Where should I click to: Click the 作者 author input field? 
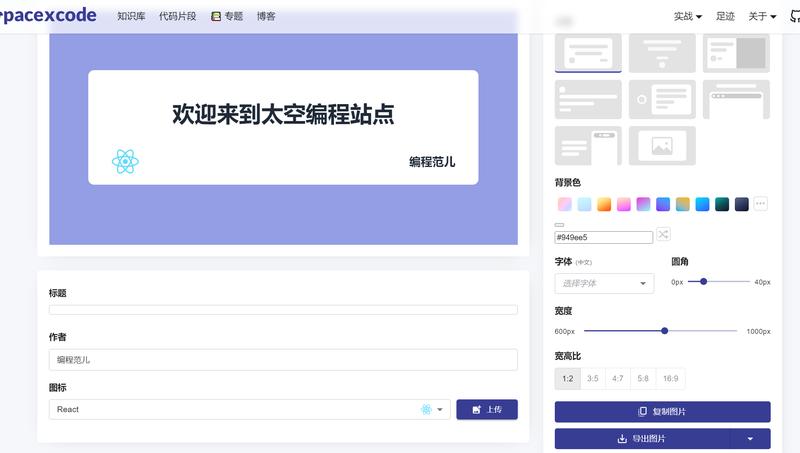(283, 360)
